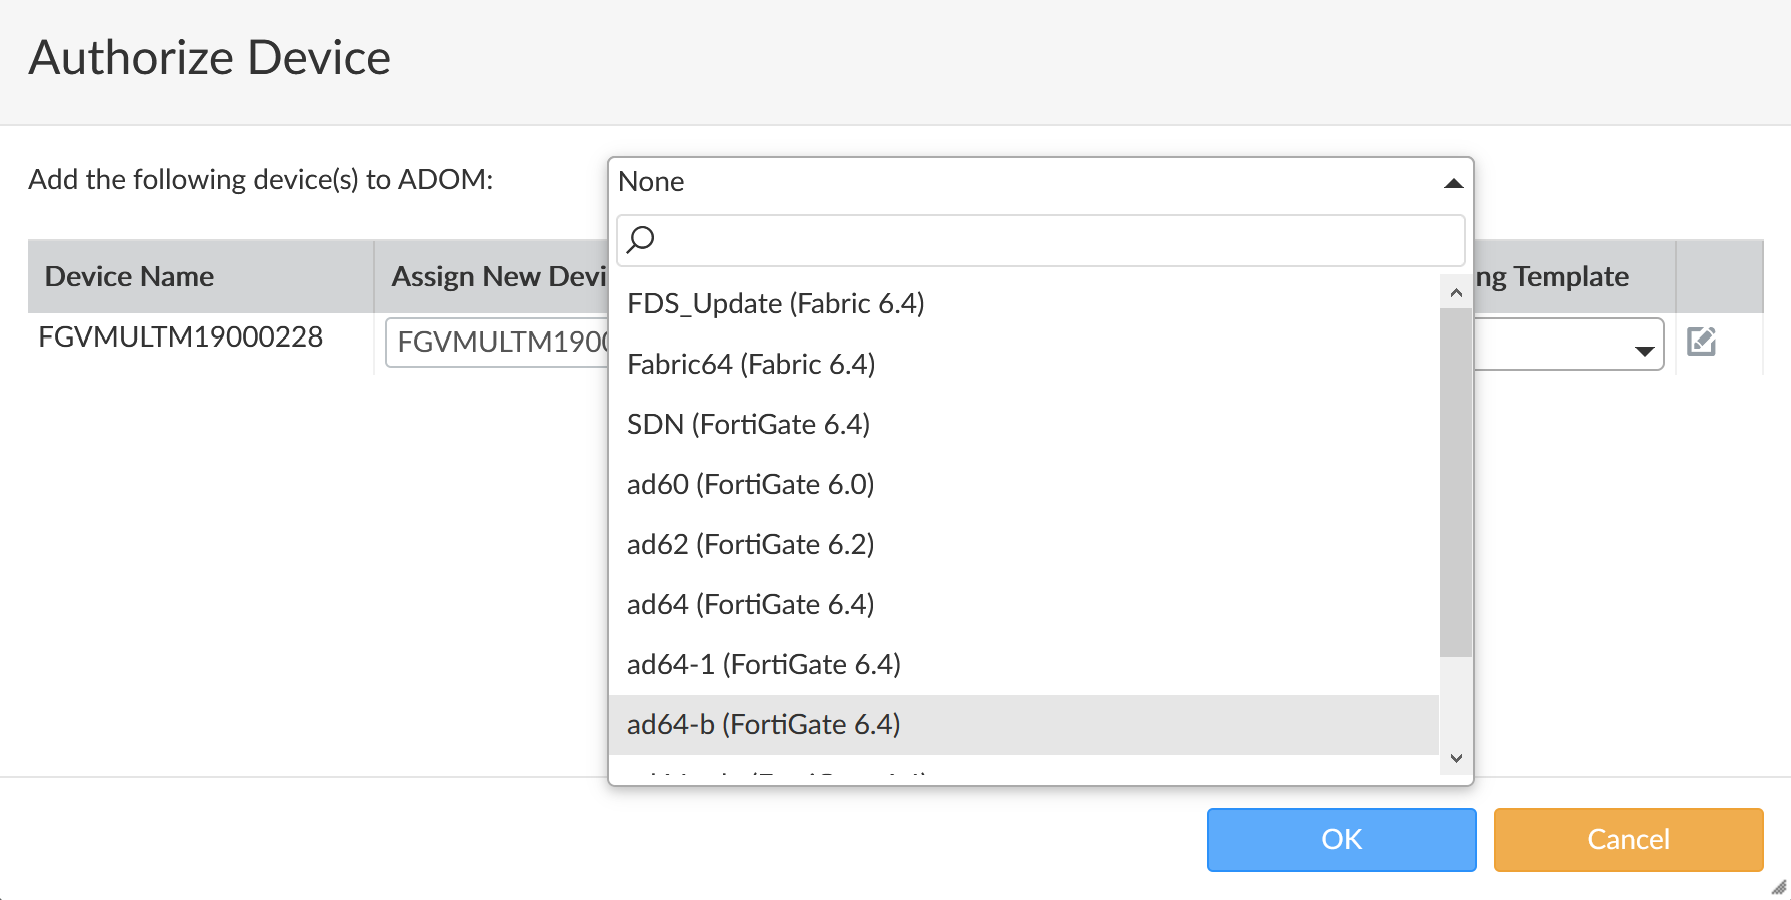Select highlighted ad64-b (FortiGate 6.4) entry

[x=1023, y=724]
